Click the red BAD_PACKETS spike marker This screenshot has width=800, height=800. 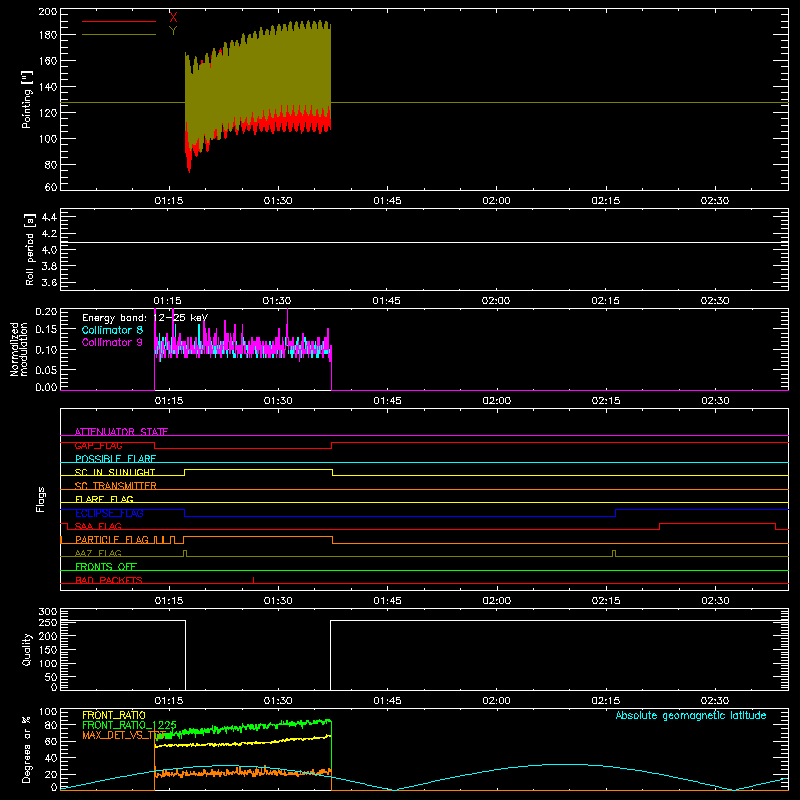tap(254, 580)
